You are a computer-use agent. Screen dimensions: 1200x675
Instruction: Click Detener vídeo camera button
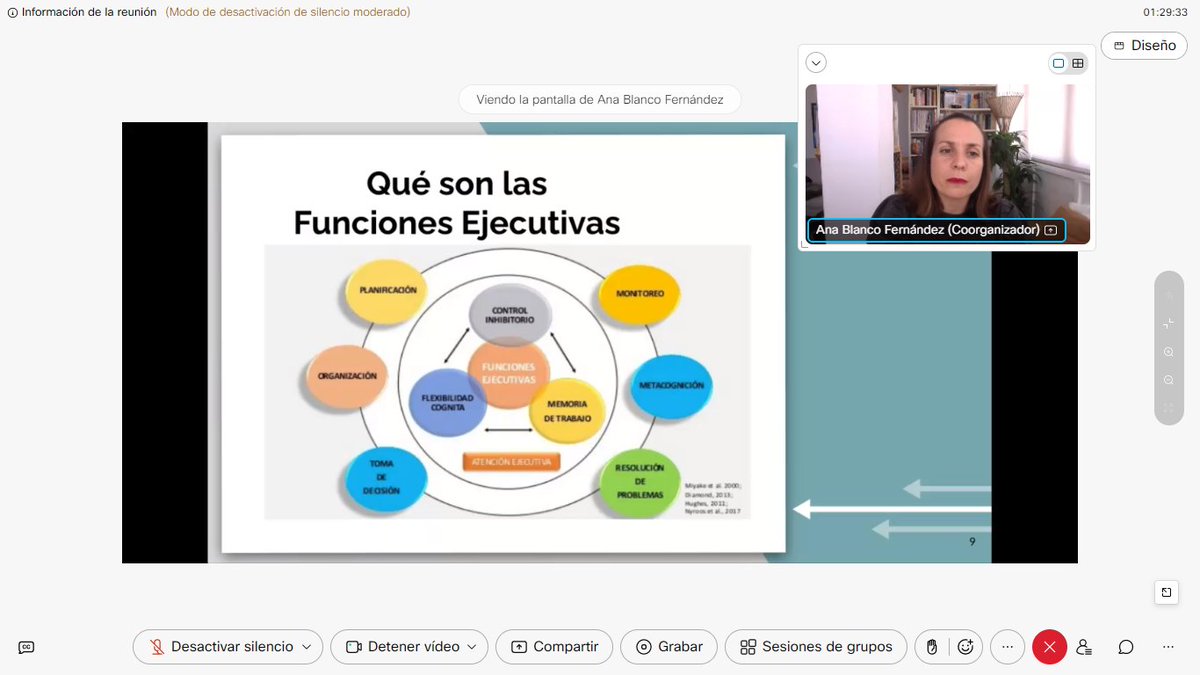click(x=402, y=647)
